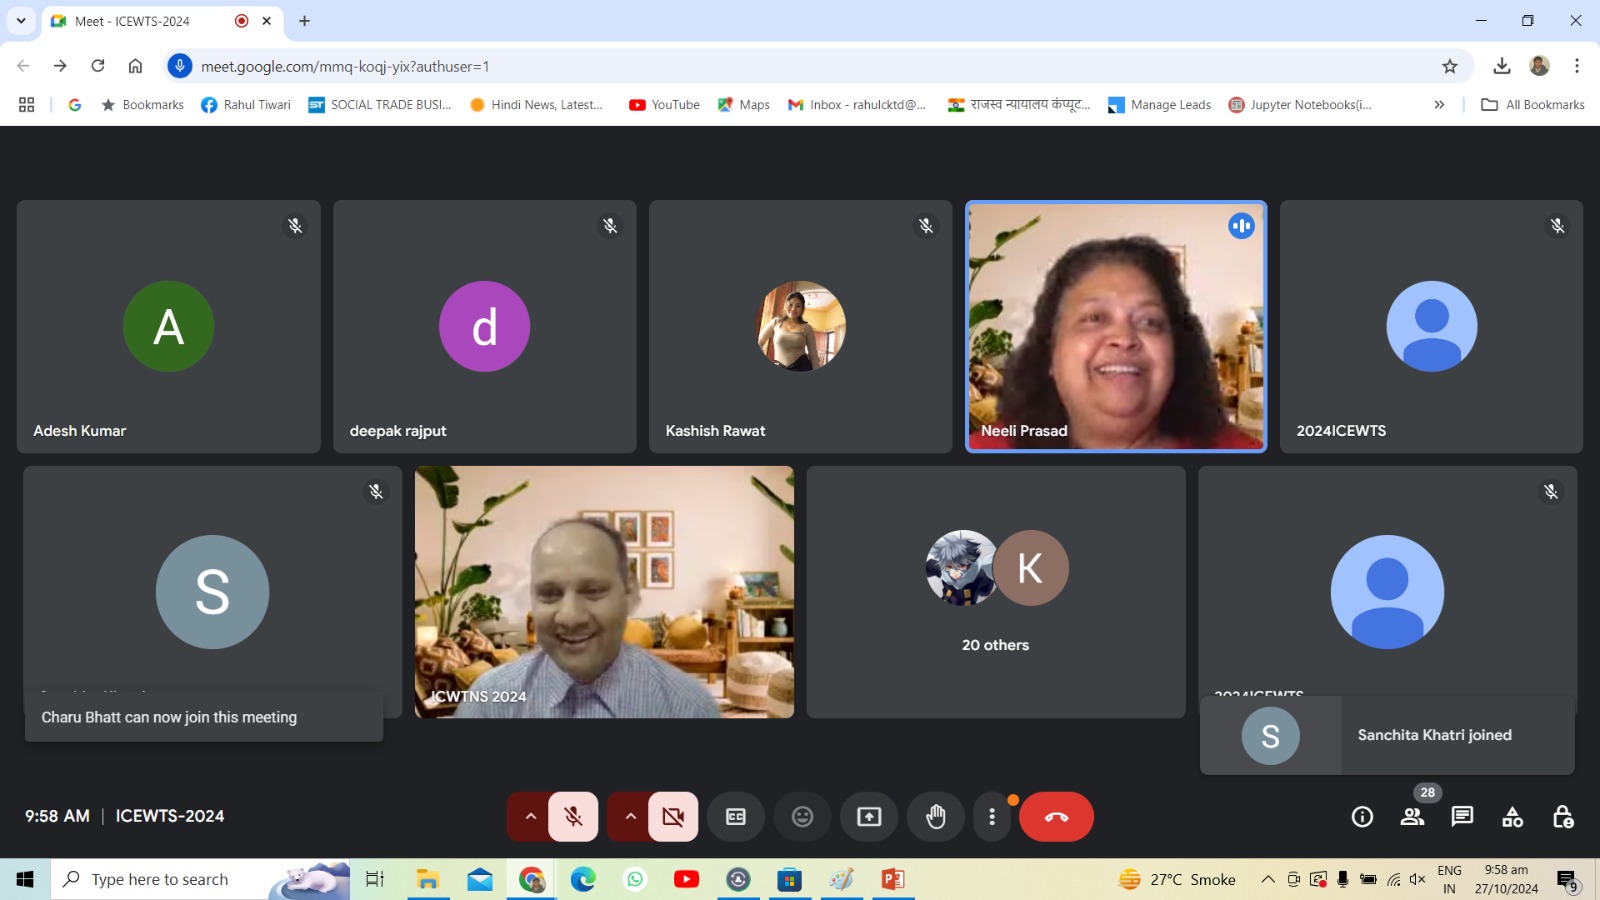
Task: Open File Explorer from taskbar
Action: click(428, 879)
